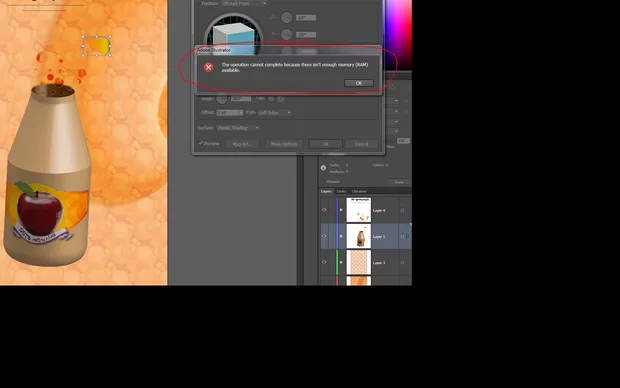
Task: Click the Layer 4 thumbnail
Action: pyautogui.click(x=359, y=210)
